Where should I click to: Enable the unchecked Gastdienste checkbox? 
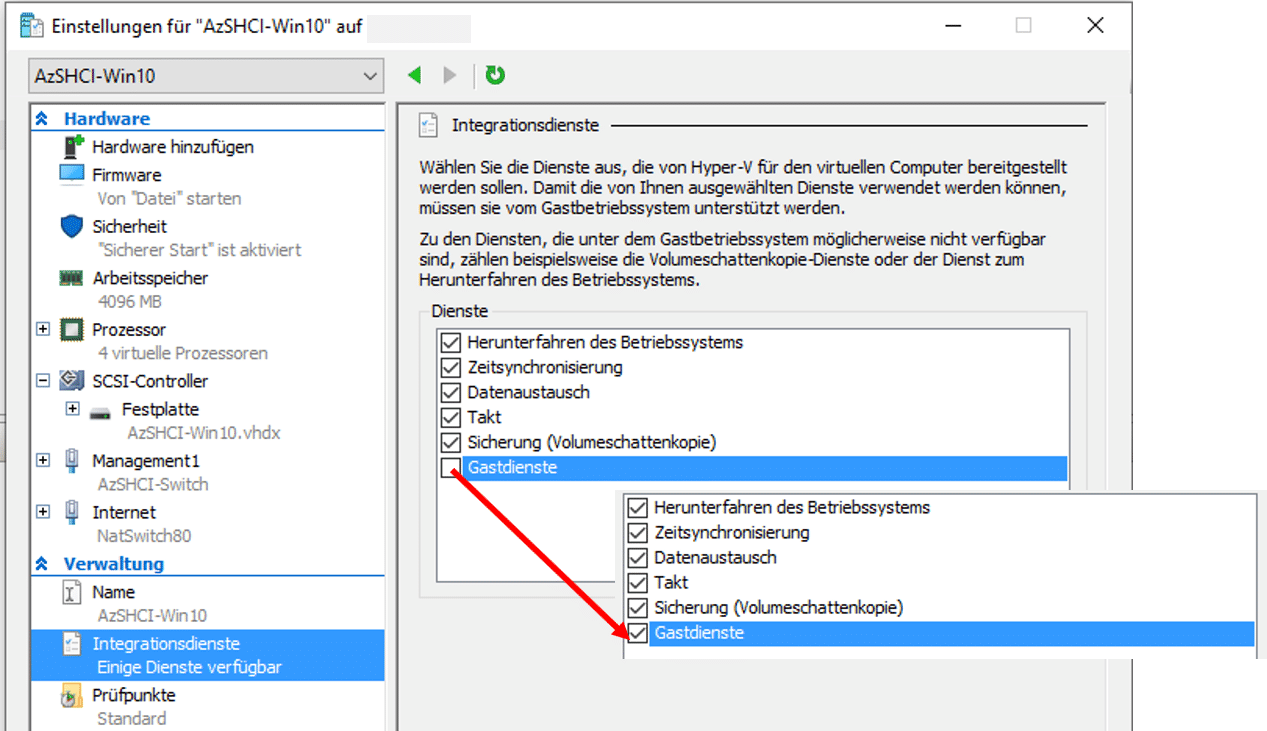tap(449, 467)
